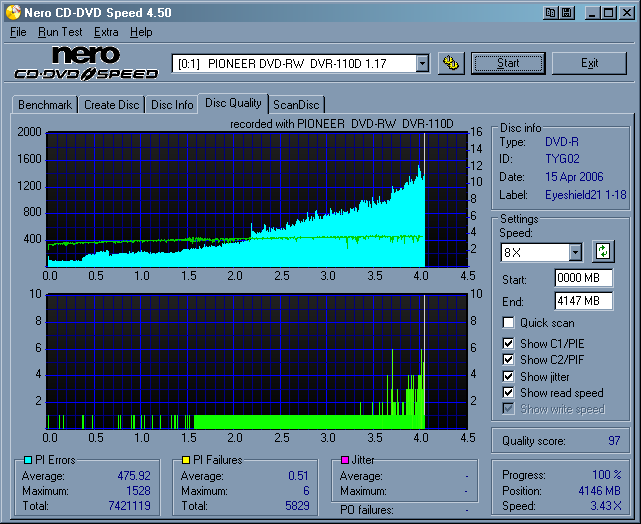
Task: Close the Nero CD-DVD Speed window
Action: click(626, 13)
